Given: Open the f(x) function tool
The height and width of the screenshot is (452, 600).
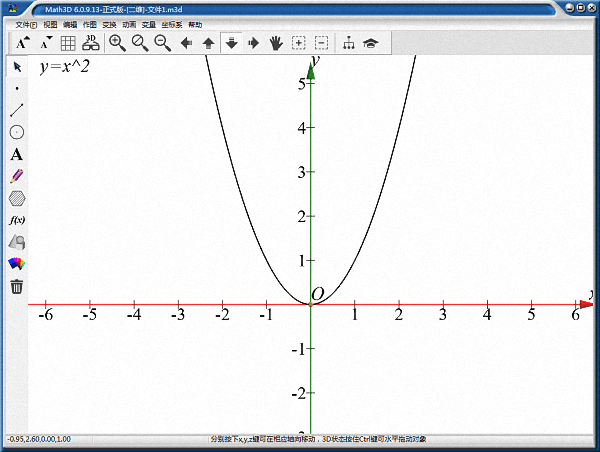Looking at the screenshot, I should [16, 220].
